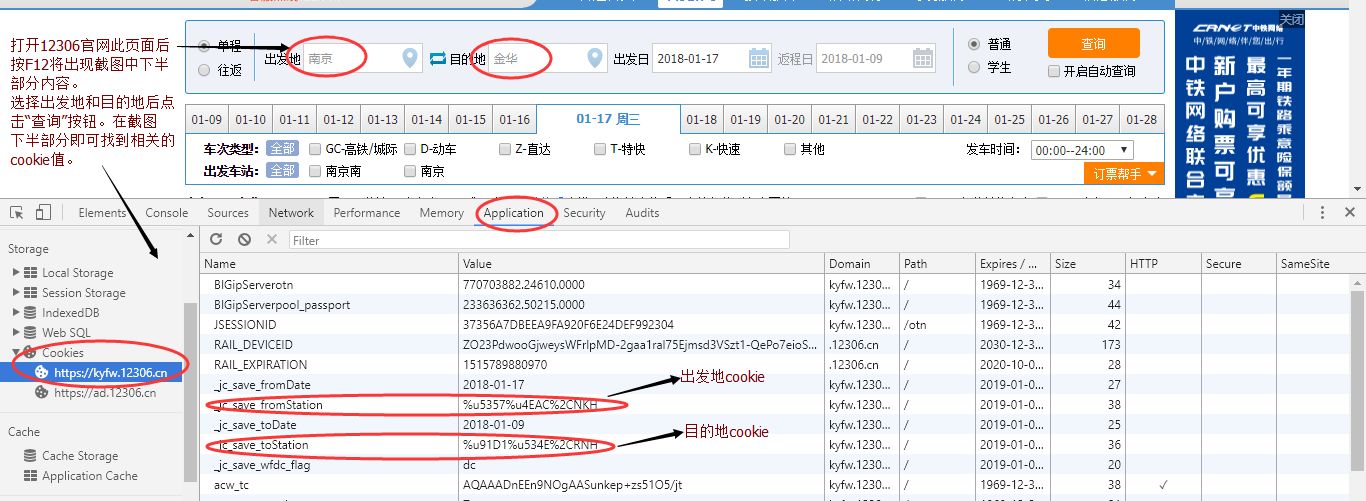Select the _jc_save_fromStation cookie row

click(775, 405)
